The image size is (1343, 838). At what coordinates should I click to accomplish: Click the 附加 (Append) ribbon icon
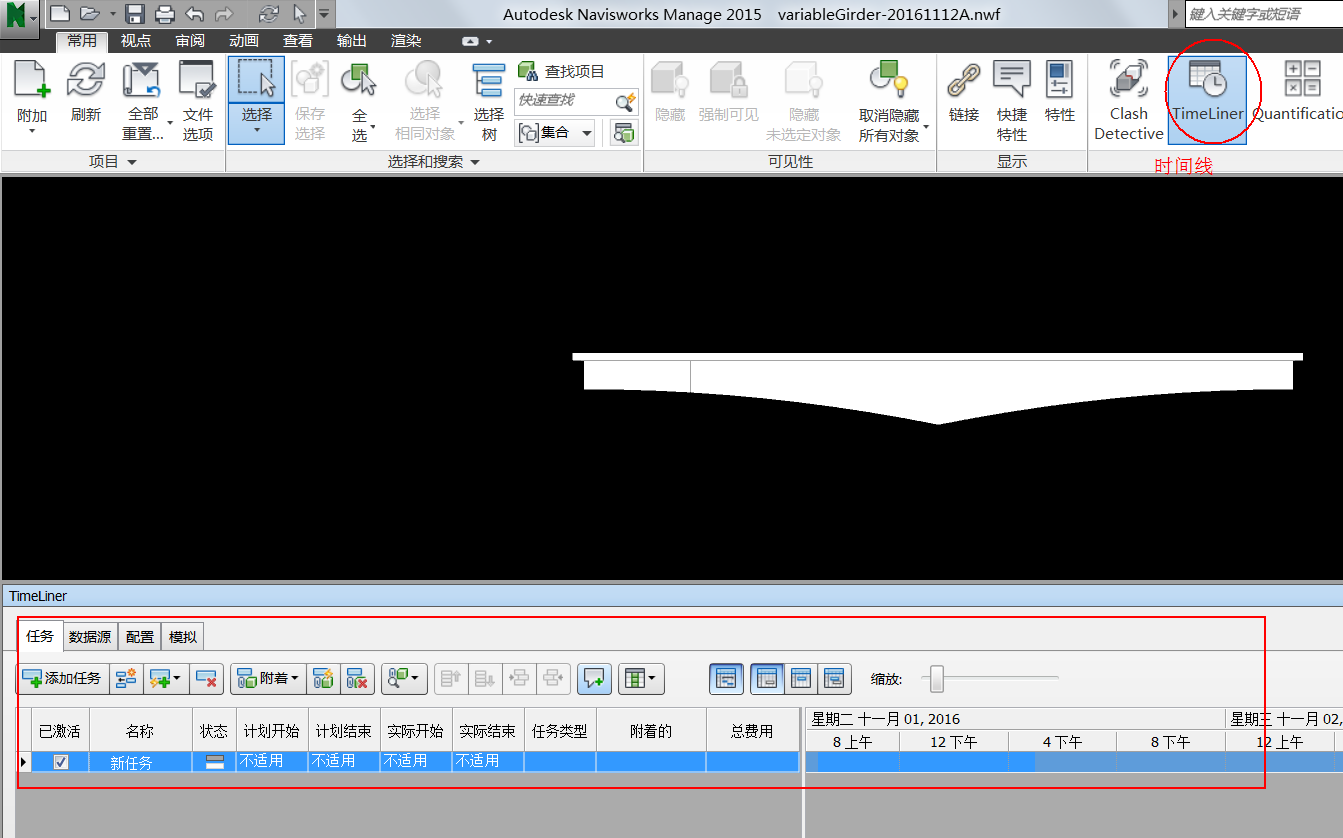tap(32, 80)
